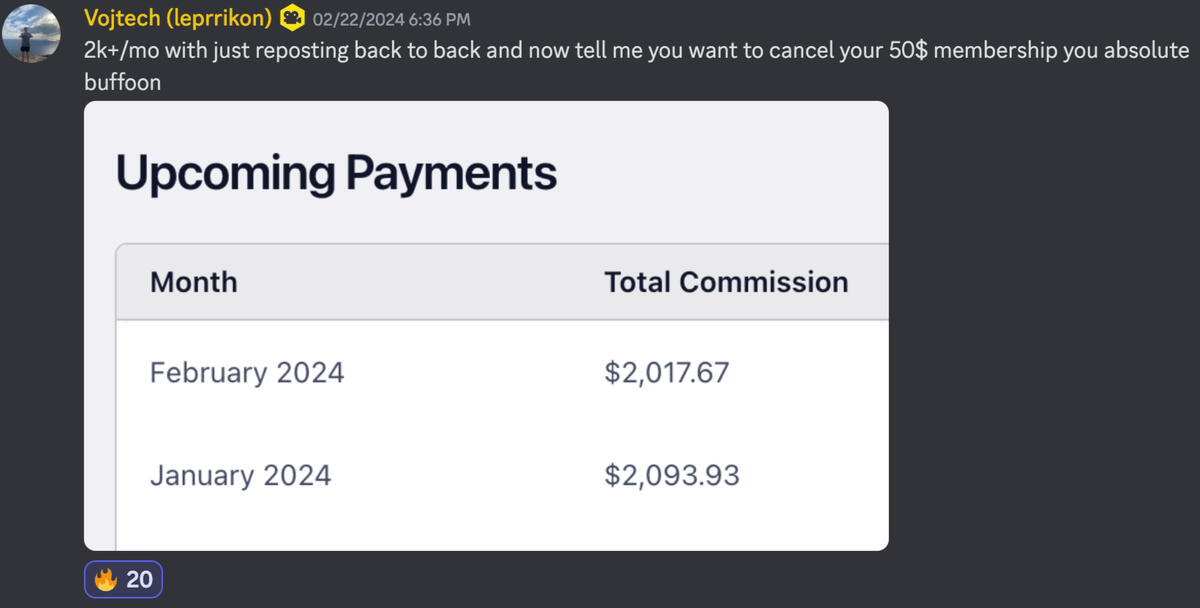Viewport: 1200px width, 608px height.
Task: Select the January 2024 row label
Action: tap(240, 475)
